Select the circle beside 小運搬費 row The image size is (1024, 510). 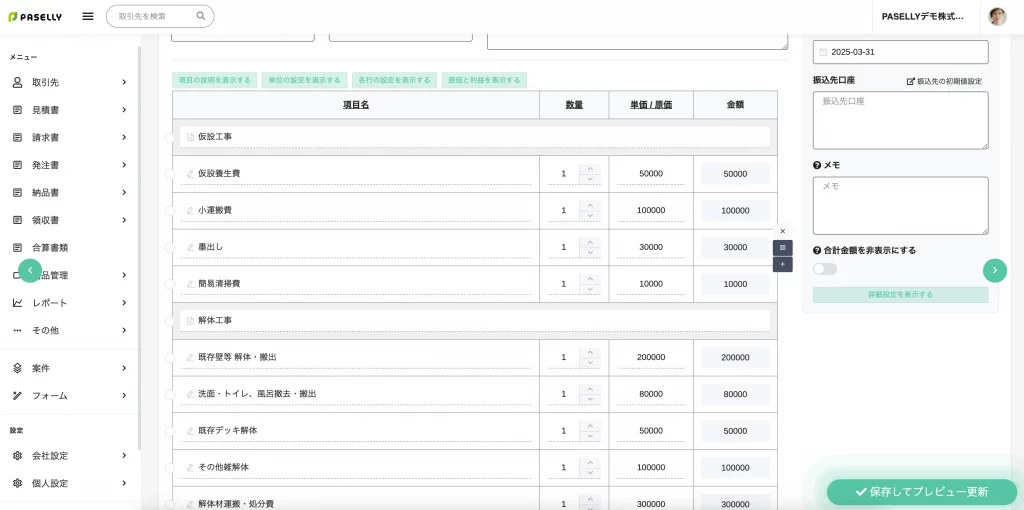(x=169, y=211)
